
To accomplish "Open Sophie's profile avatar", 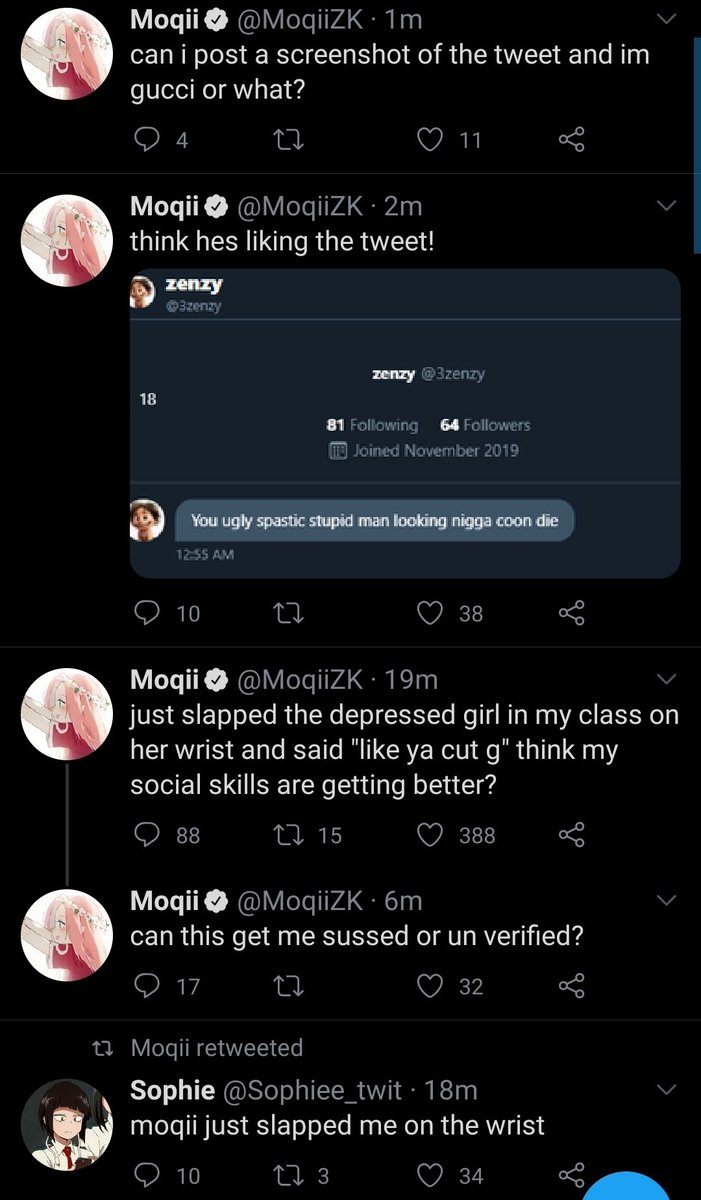I will 66,1124.
